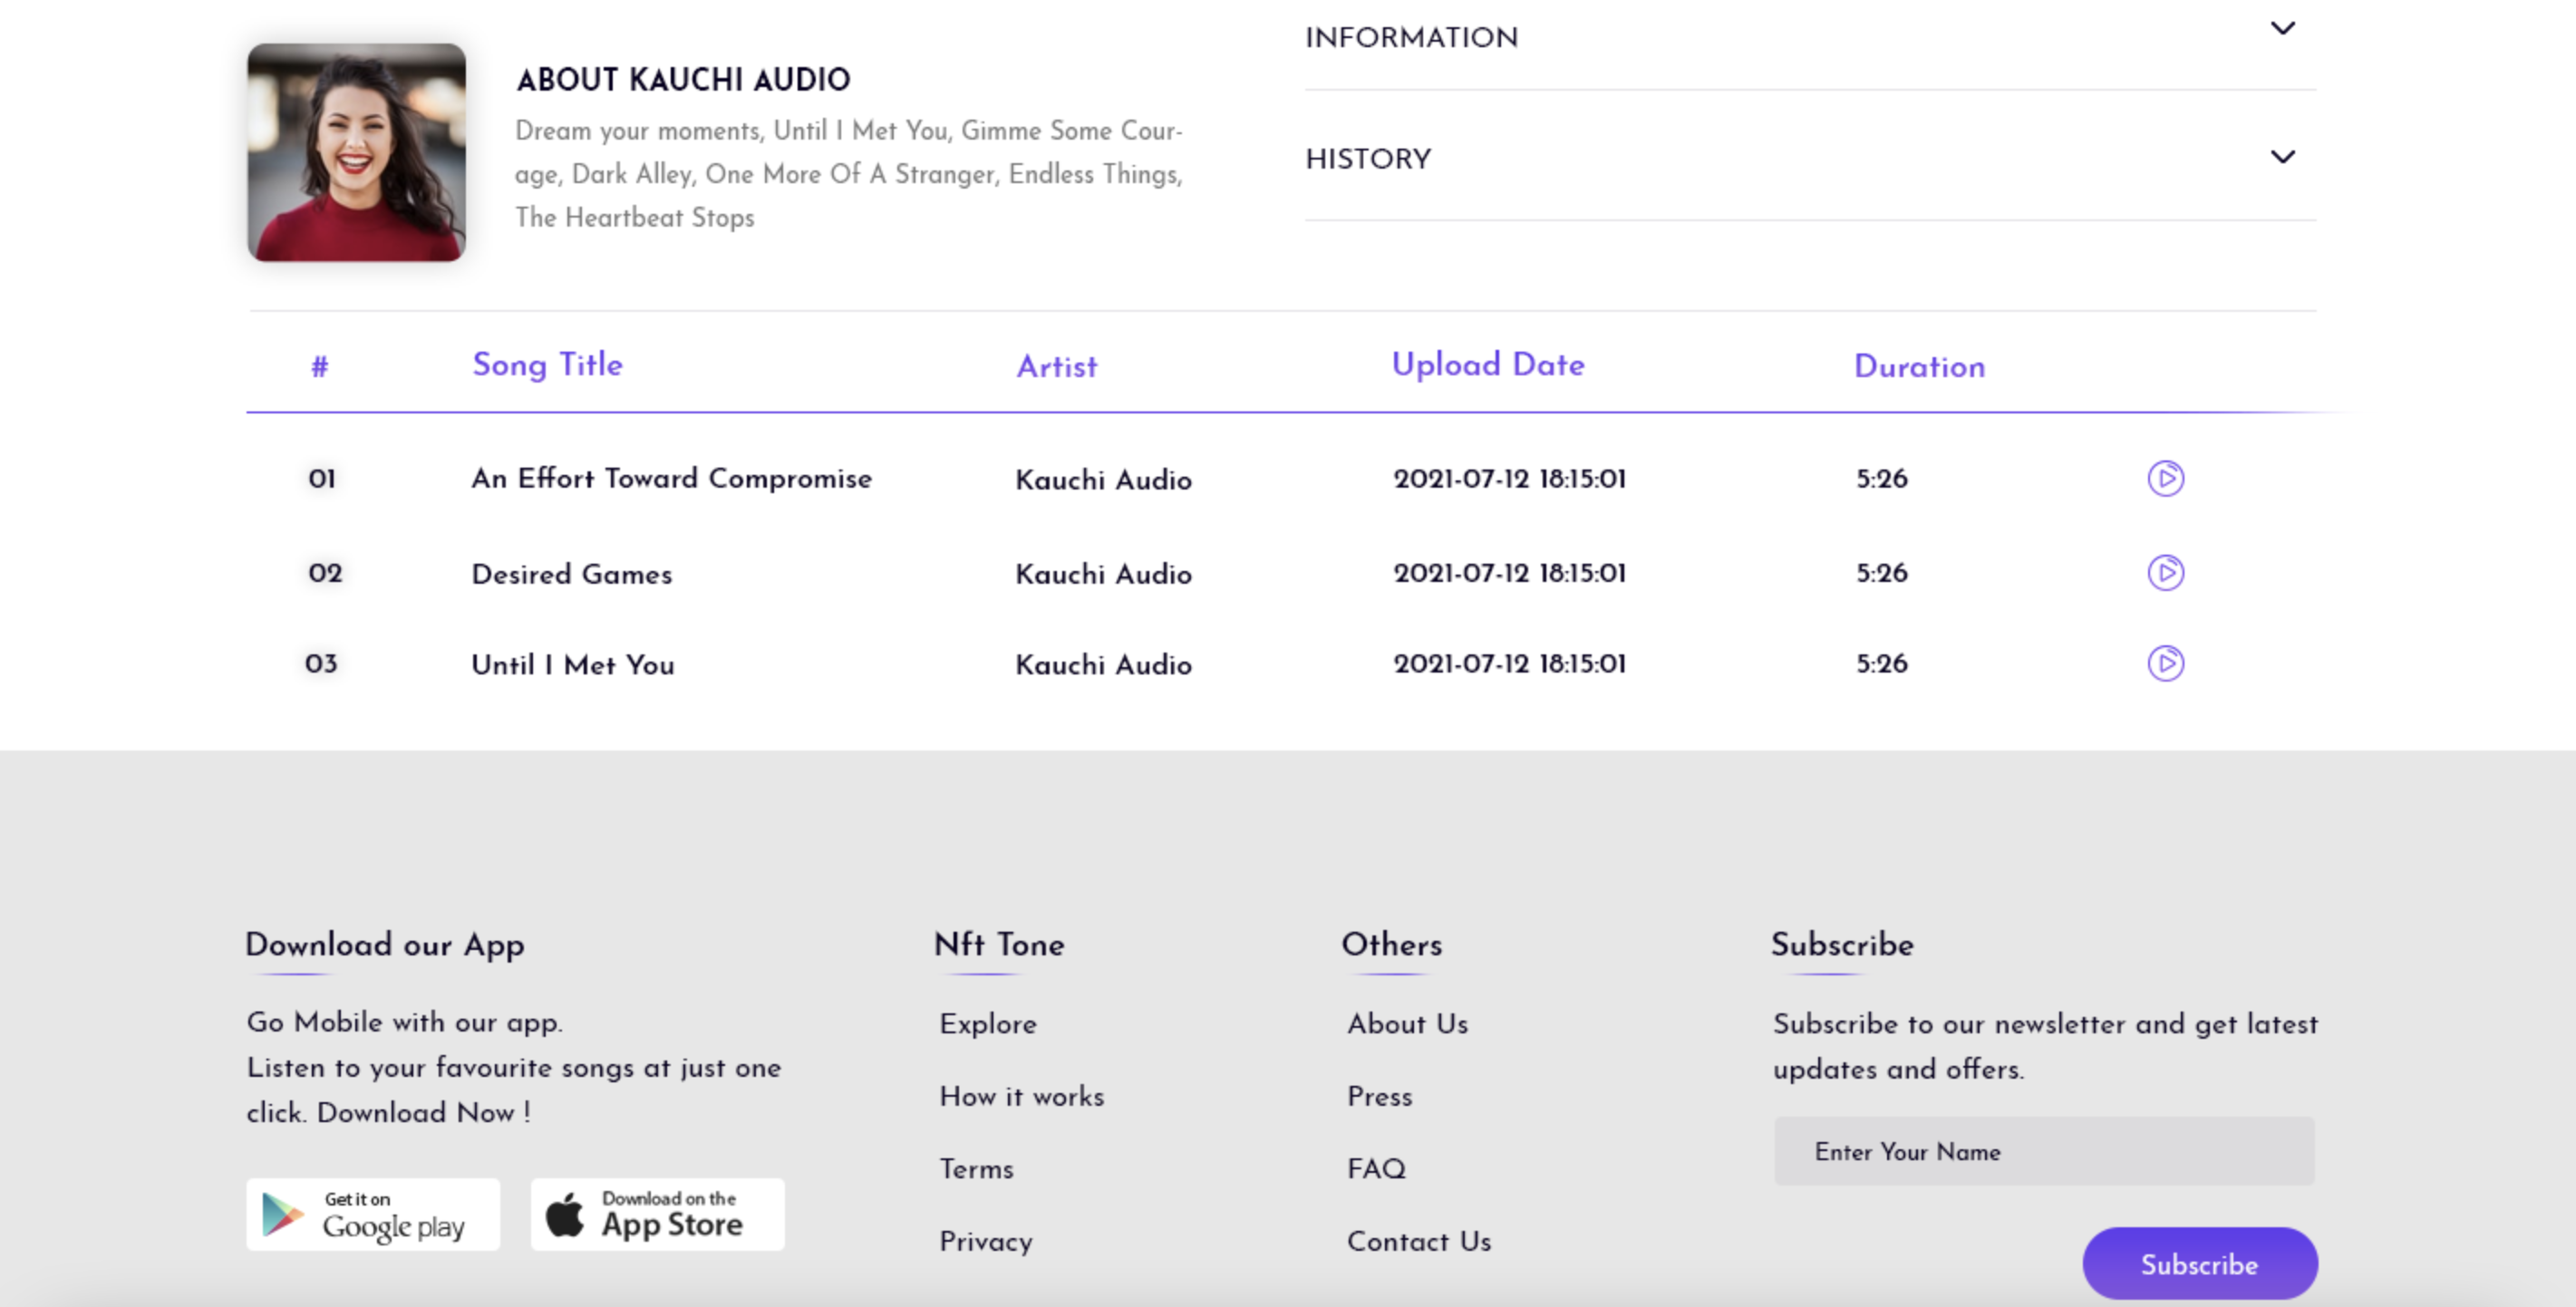The height and width of the screenshot is (1307, 2576).
Task: Go to Contact Us page
Action: coord(1418,1241)
